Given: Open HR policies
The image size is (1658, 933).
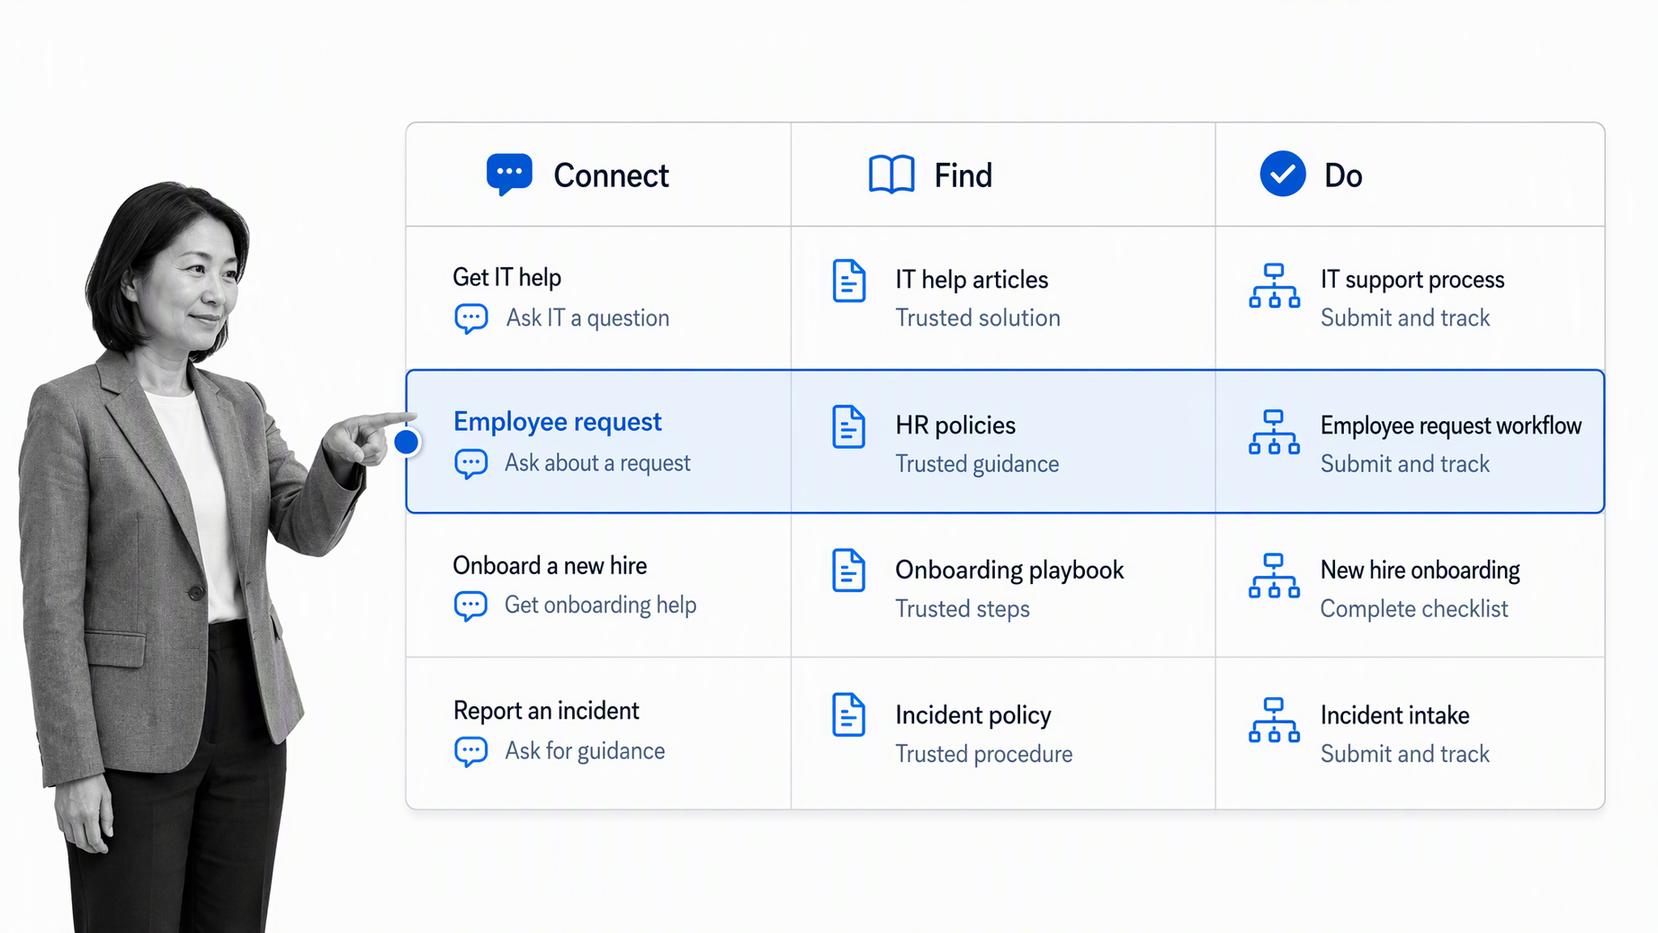Looking at the screenshot, I should pyautogui.click(x=955, y=426).
